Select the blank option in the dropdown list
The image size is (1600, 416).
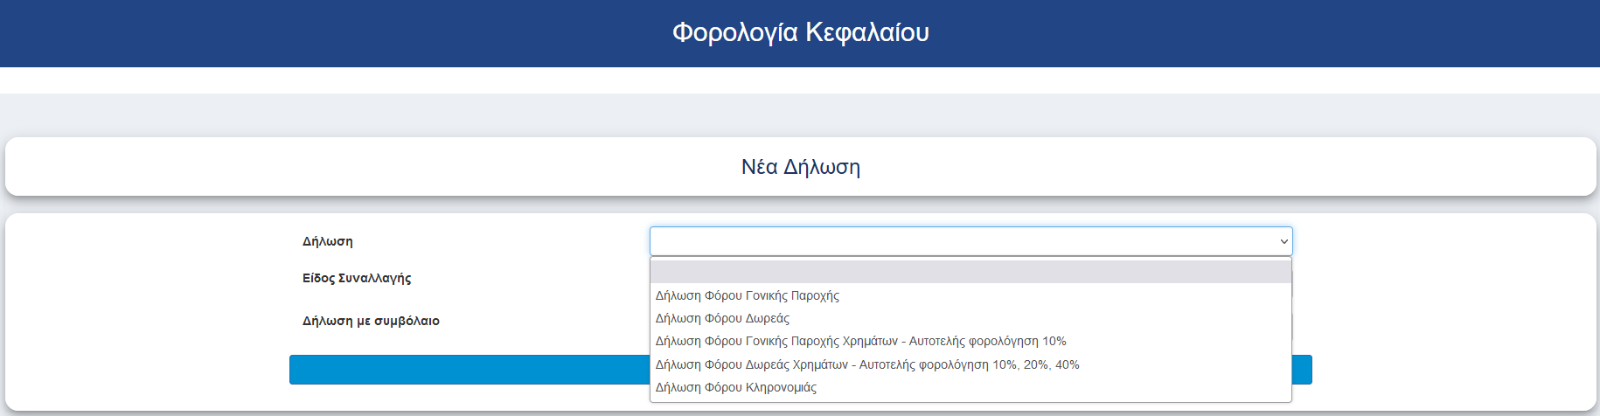pos(971,272)
